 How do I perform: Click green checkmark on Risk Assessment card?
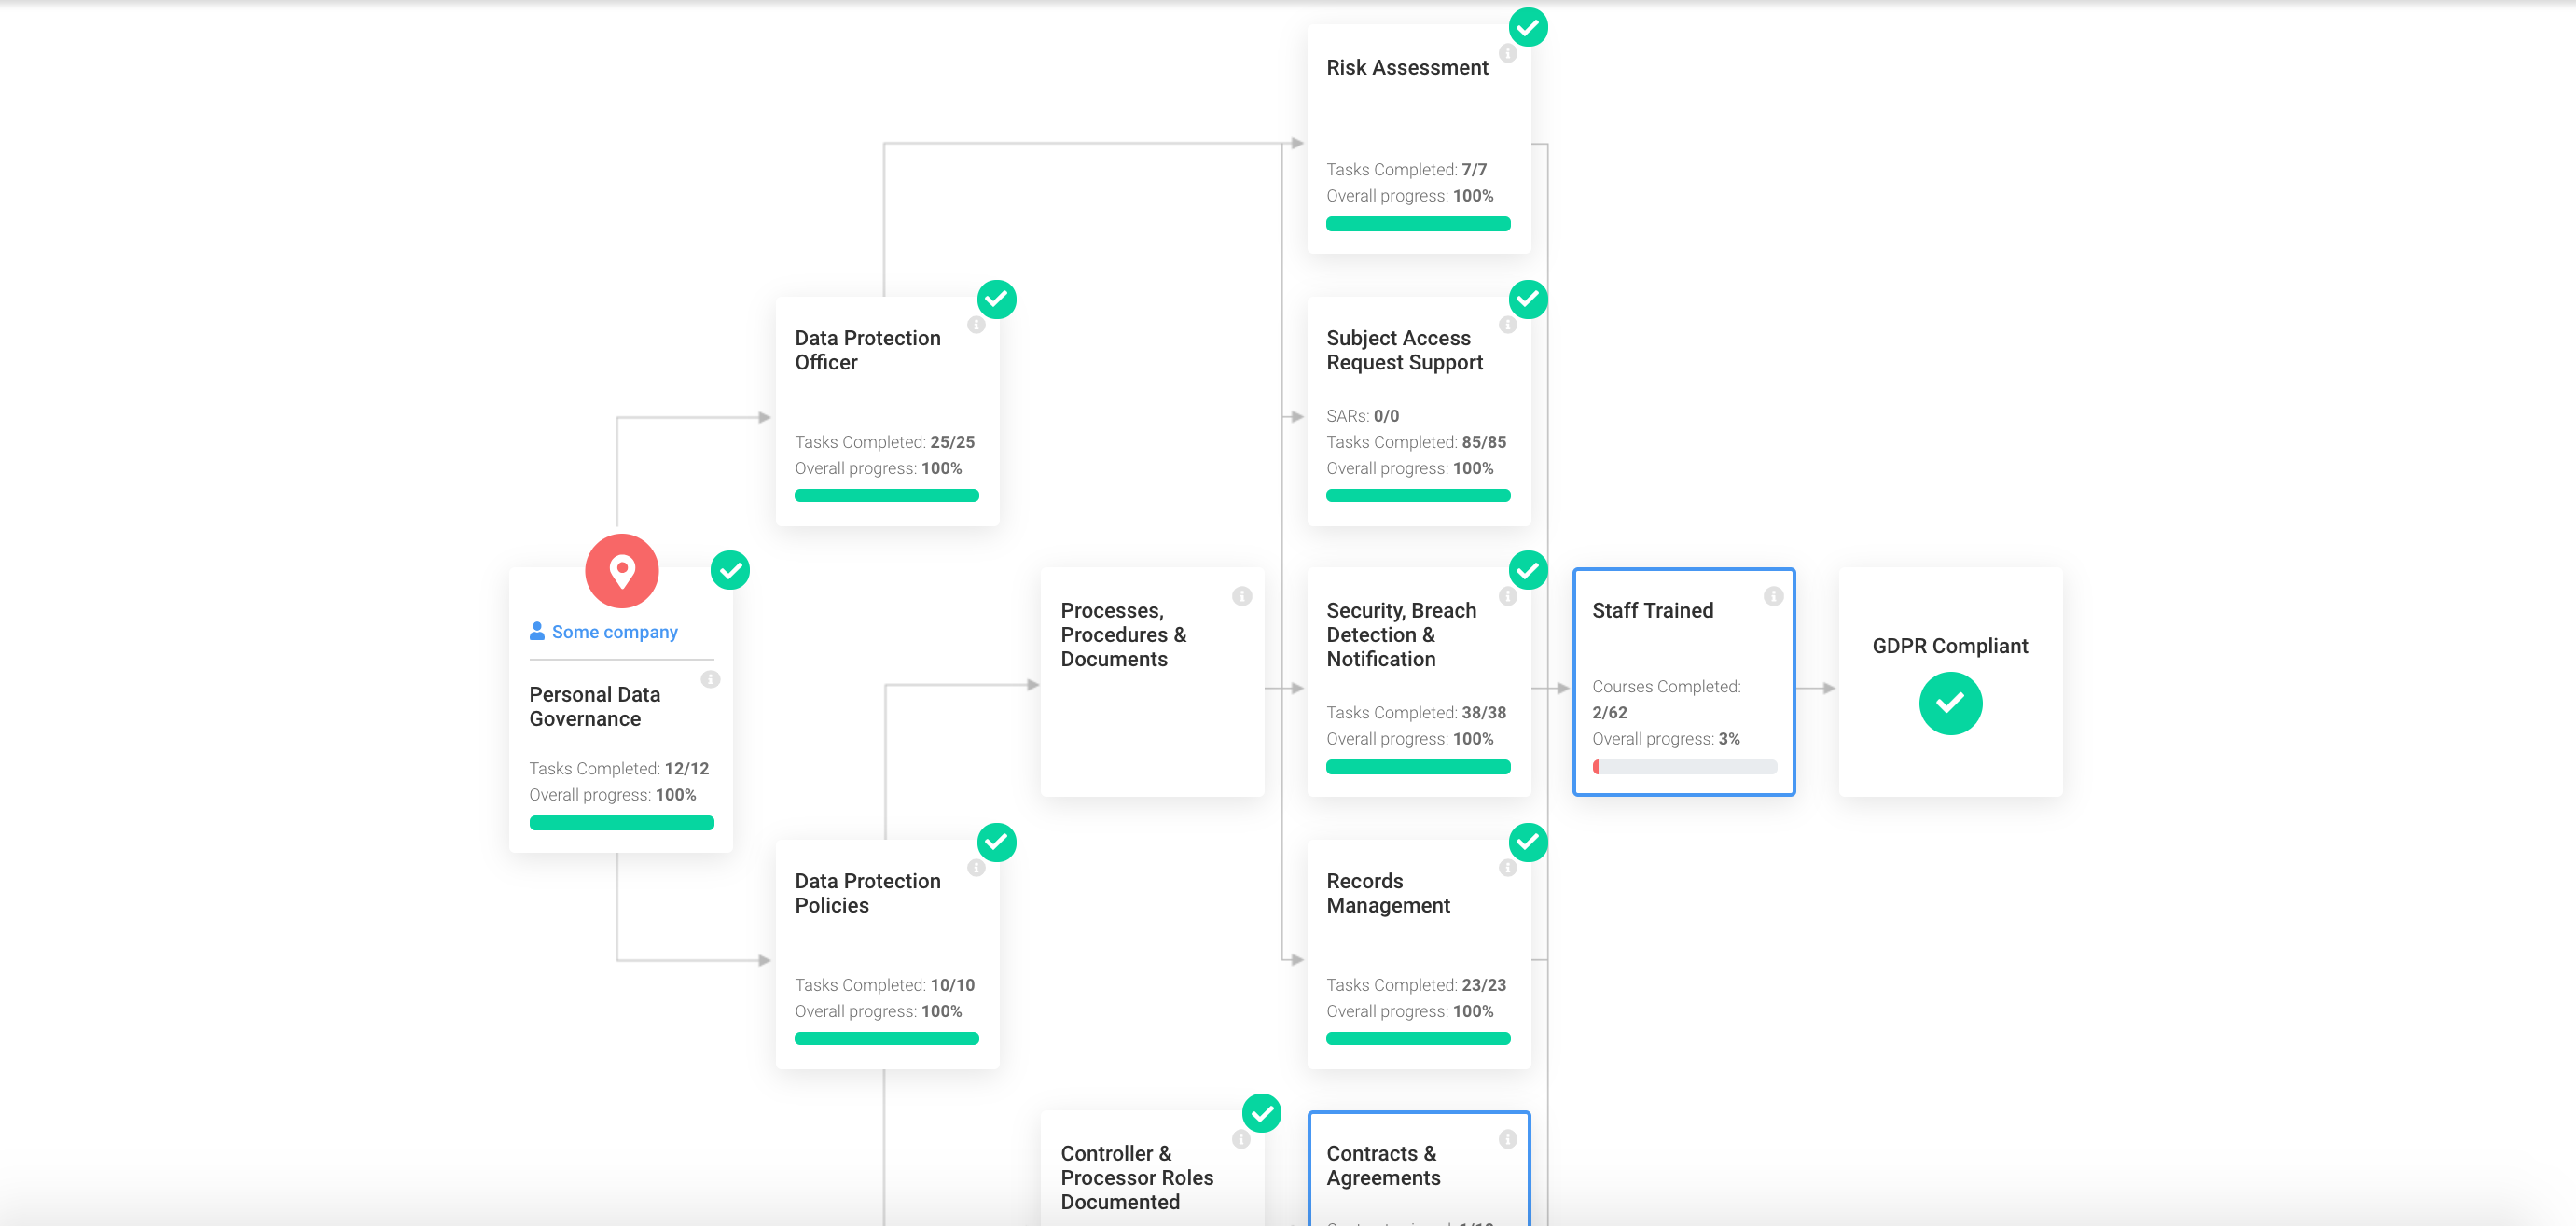pos(1528,27)
